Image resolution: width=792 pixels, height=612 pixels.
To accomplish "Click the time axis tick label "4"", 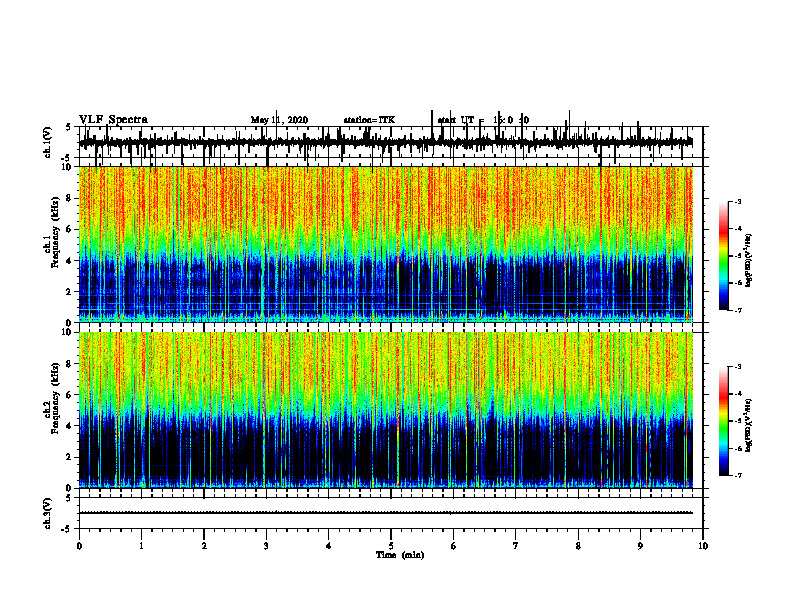I will 328,546.
